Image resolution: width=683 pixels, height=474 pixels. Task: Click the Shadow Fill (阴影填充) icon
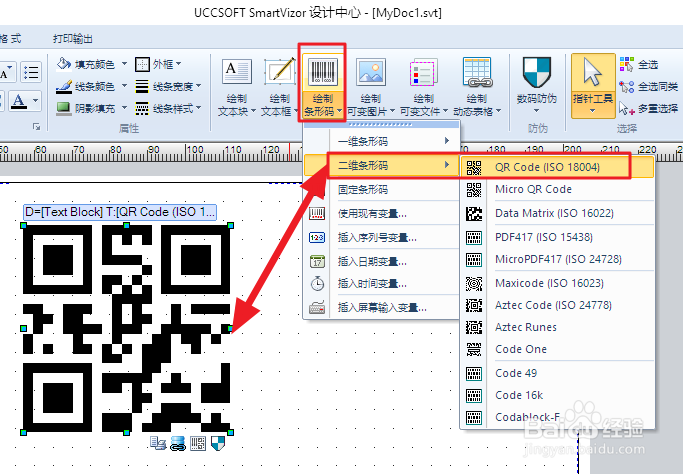point(64,108)
